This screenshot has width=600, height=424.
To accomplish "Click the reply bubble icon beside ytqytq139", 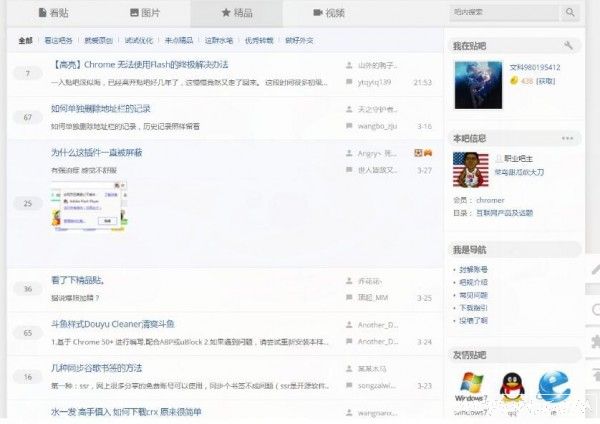I will [x=349, y=82].
